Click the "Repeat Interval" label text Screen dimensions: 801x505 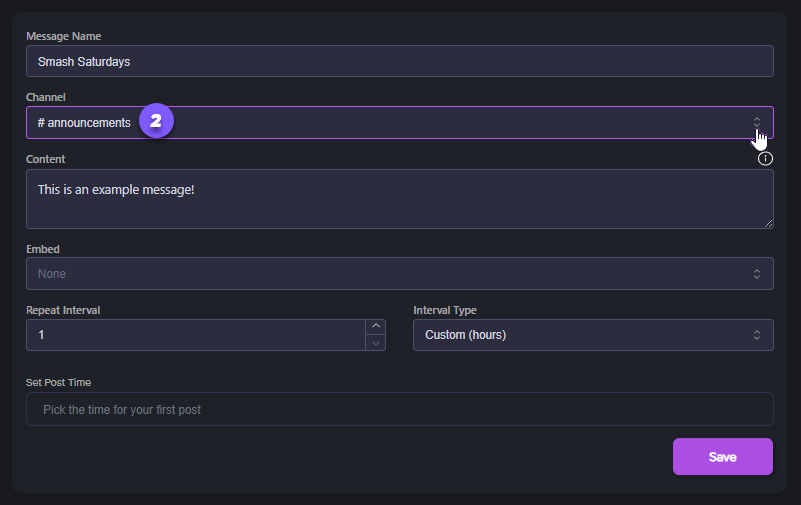pos(63,310)
